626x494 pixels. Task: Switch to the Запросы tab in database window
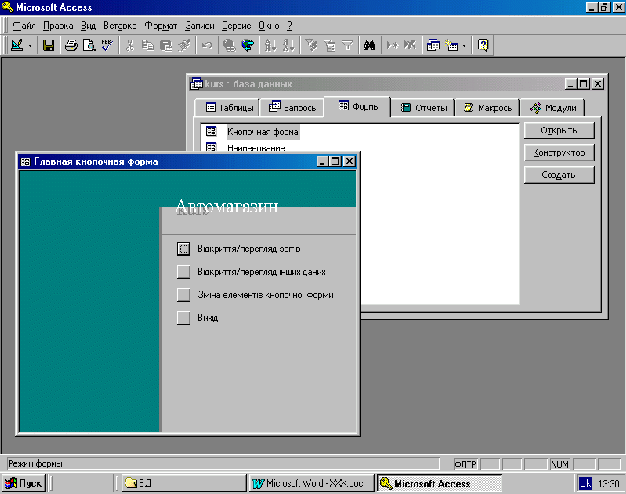point(292,107)
